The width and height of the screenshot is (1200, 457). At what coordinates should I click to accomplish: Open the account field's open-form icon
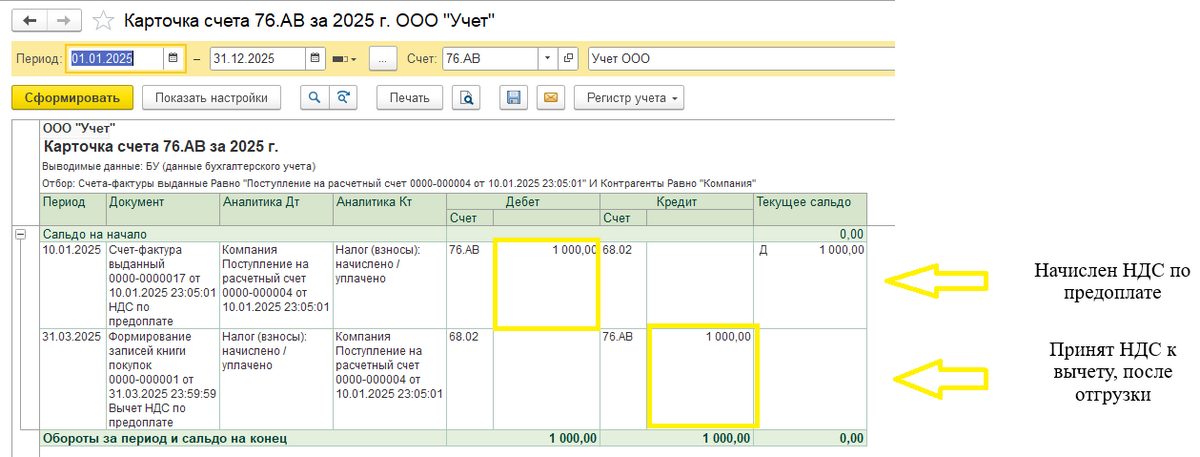click(x=568, y=59)
